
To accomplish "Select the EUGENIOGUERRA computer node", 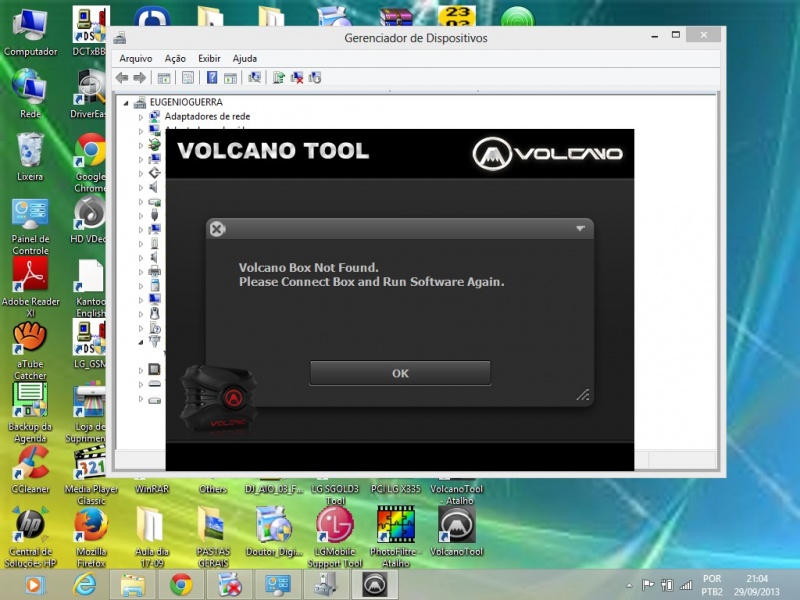I will tap(186, 102).
